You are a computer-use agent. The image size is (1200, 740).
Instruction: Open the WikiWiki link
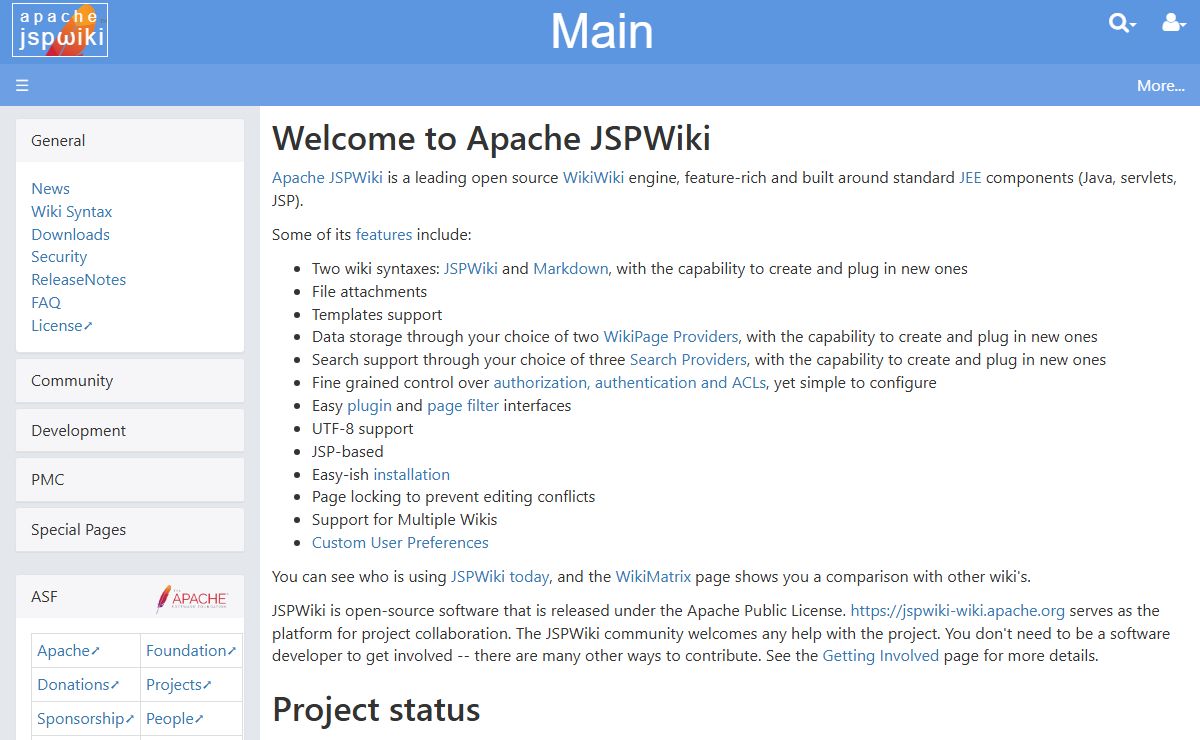[593, 178]
